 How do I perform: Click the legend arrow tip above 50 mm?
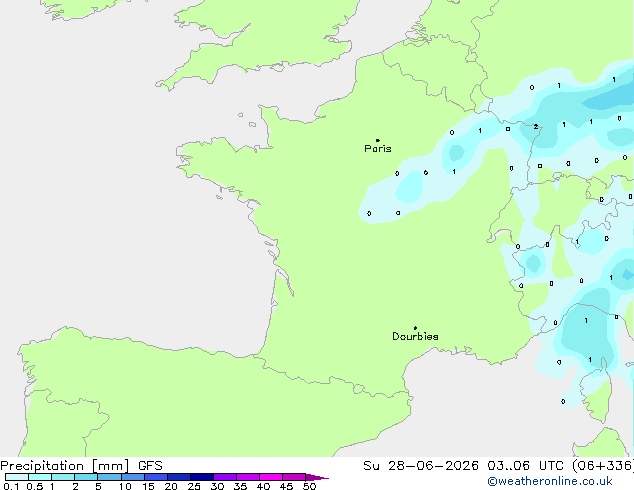317,477
